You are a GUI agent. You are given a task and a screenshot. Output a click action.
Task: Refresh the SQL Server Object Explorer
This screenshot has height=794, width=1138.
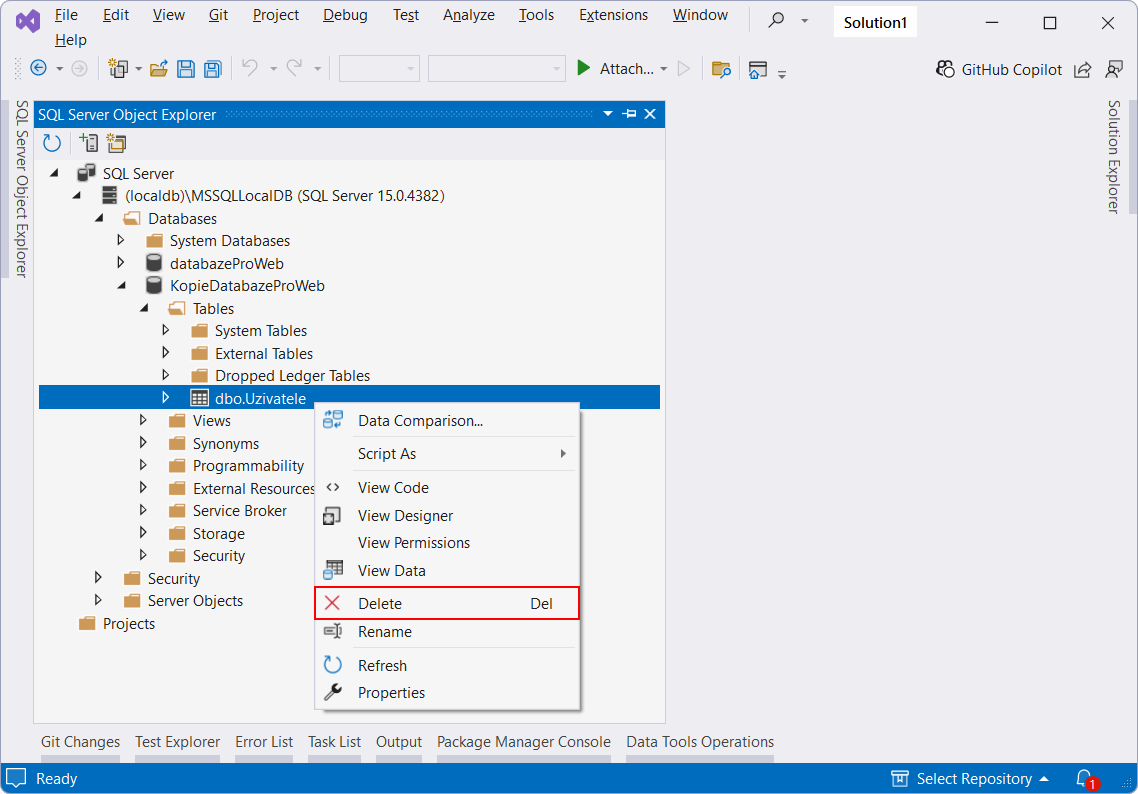click(51, 143)
